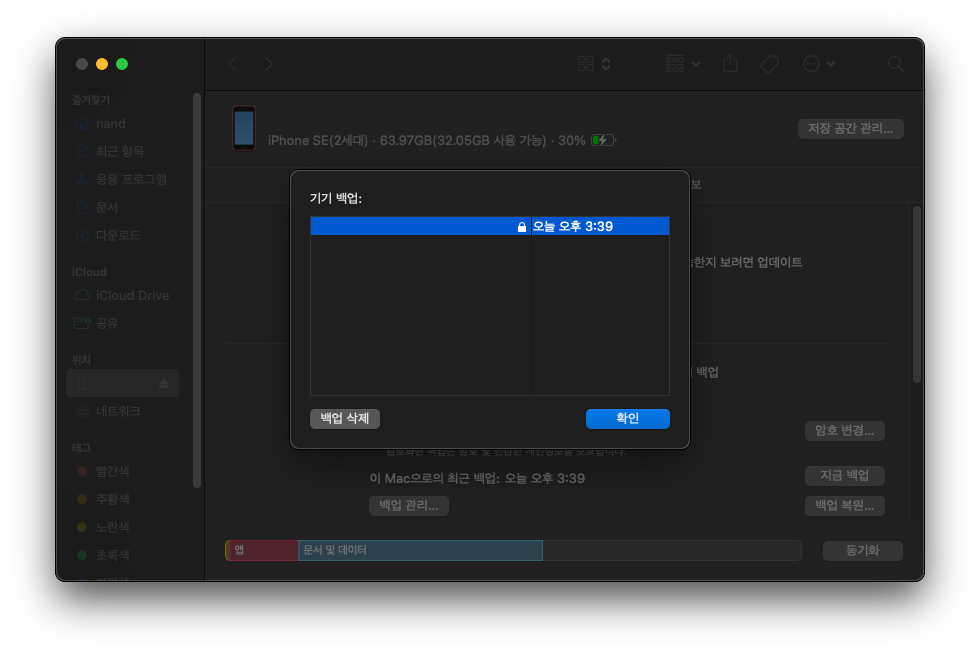This screenshot has height=655, width=980.
Task: Open the Share toolbar icon
Action: pos(730,64)
